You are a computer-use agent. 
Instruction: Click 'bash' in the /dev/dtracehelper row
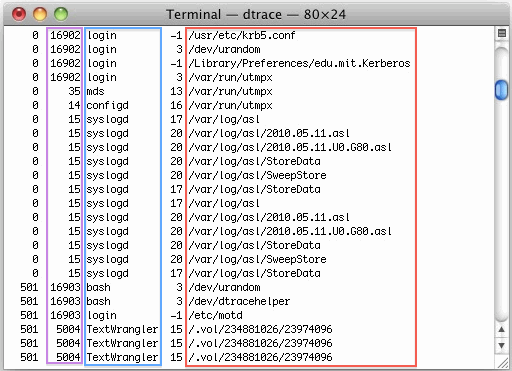point(98,301)
